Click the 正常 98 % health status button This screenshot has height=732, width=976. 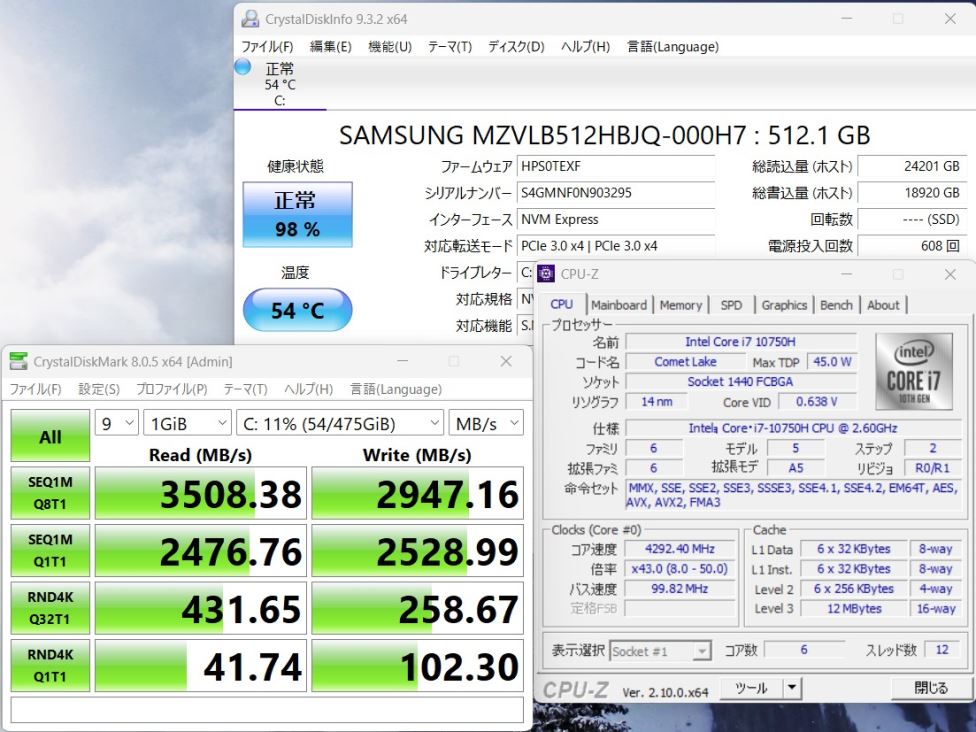[298, 214]
